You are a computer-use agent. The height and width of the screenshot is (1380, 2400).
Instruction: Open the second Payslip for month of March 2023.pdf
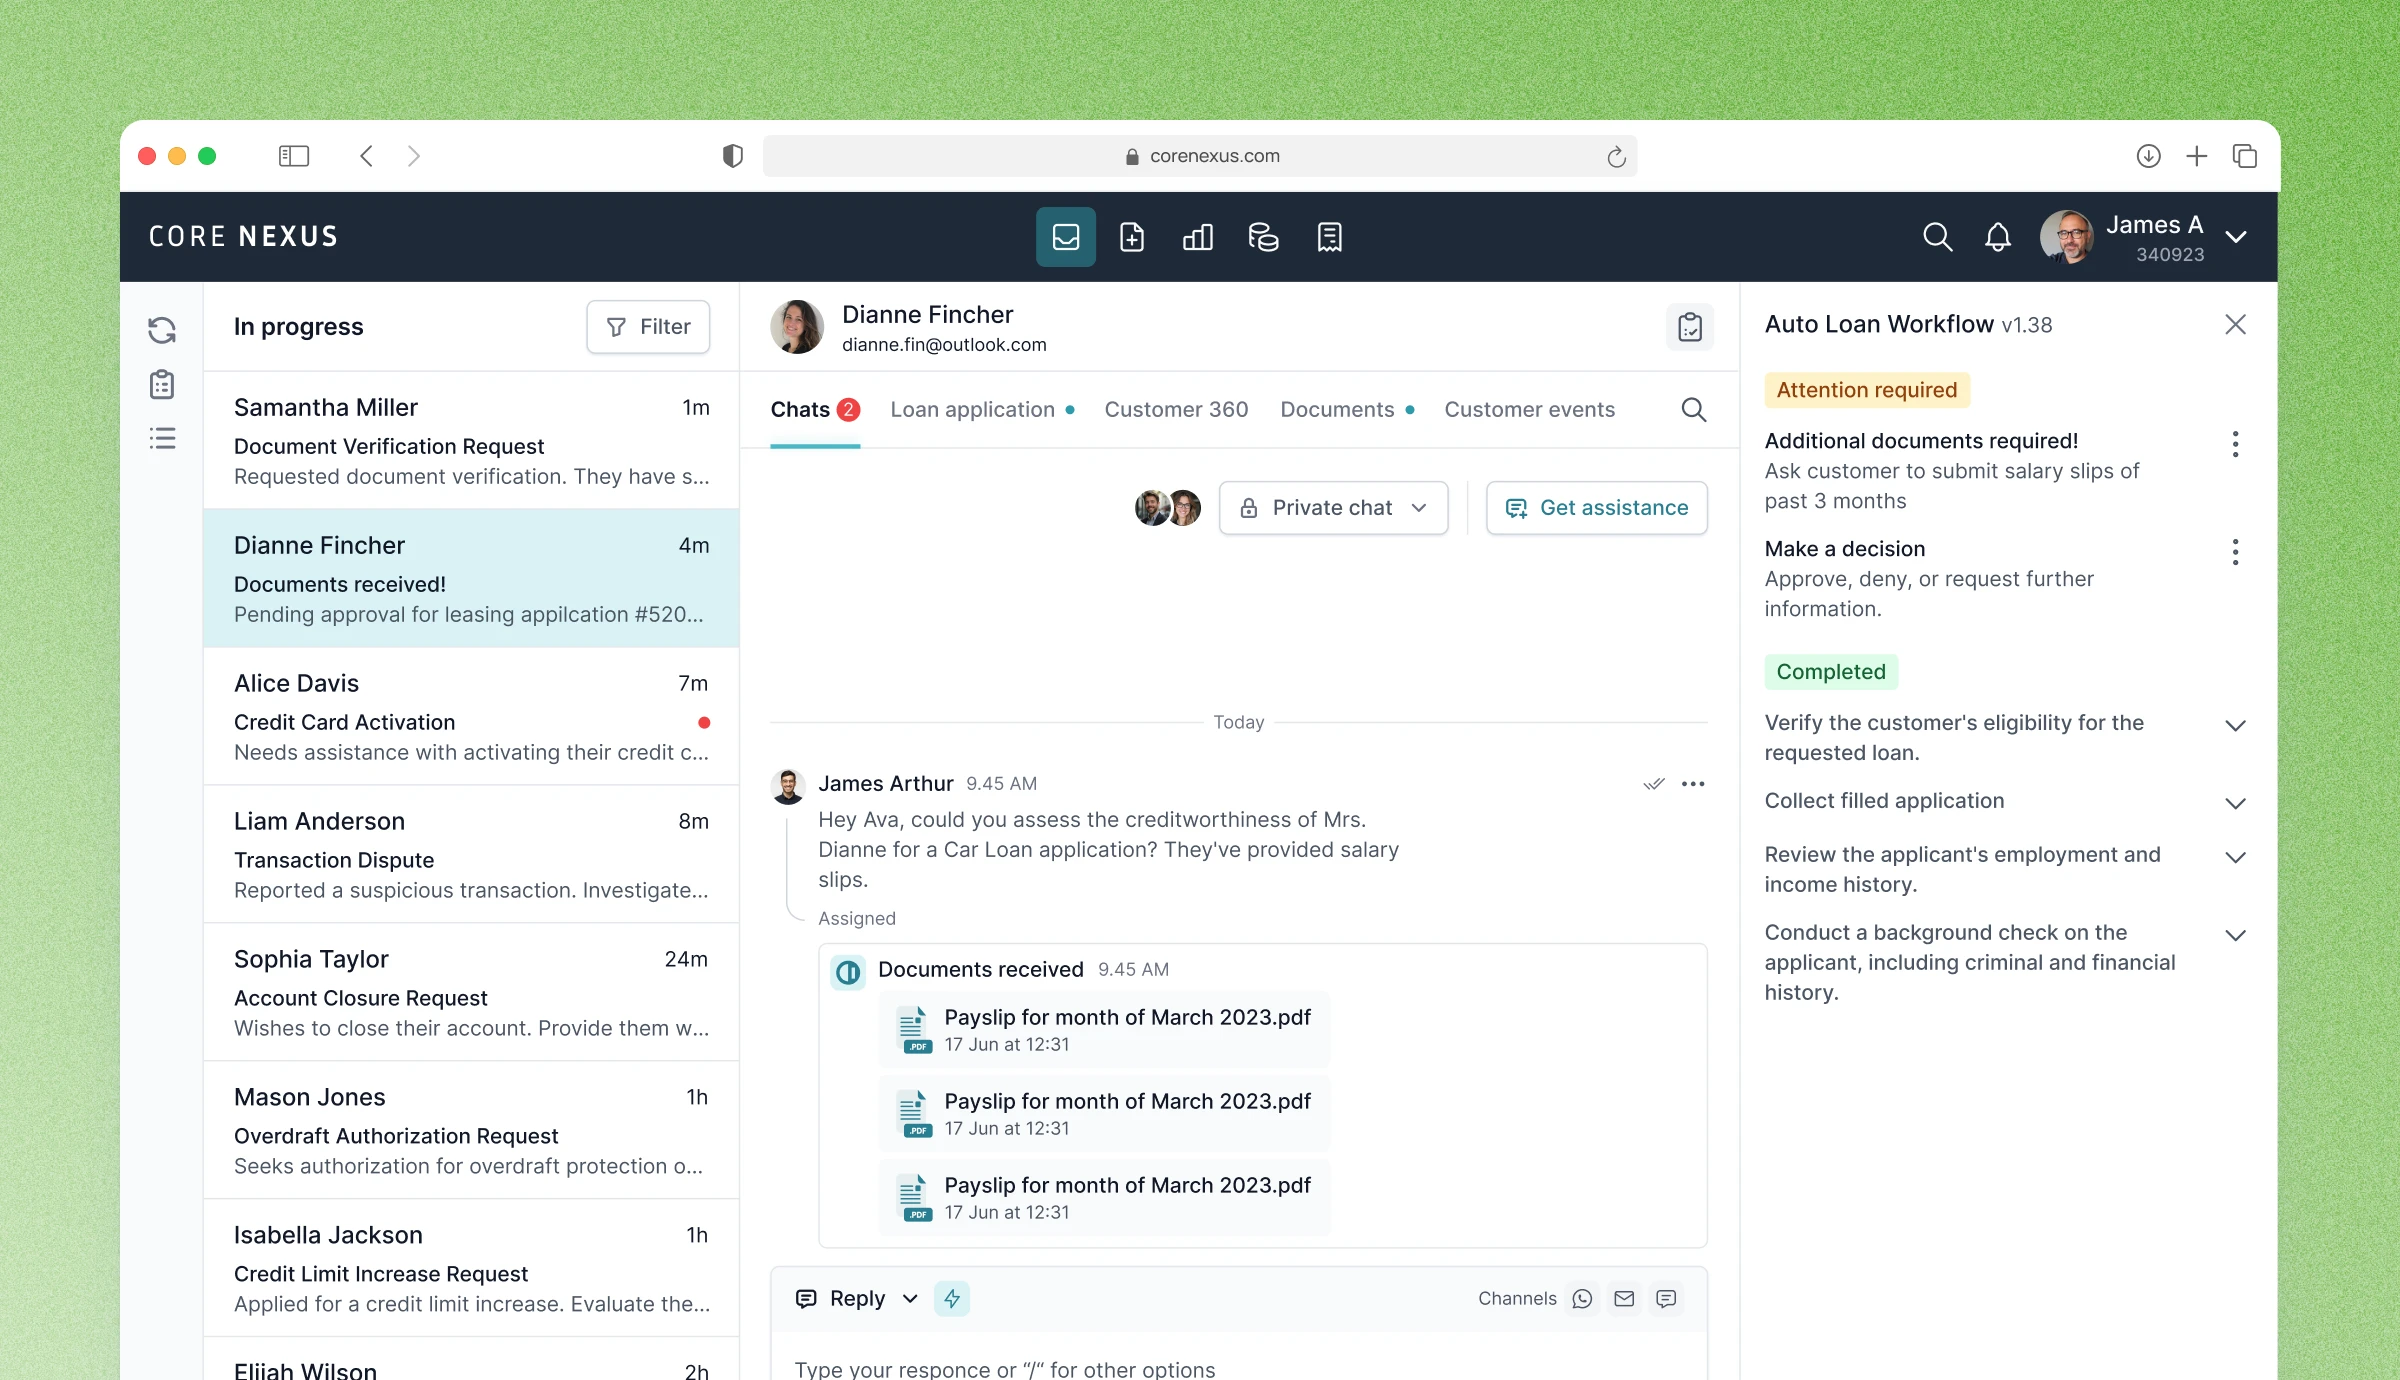point(1104,1114)
